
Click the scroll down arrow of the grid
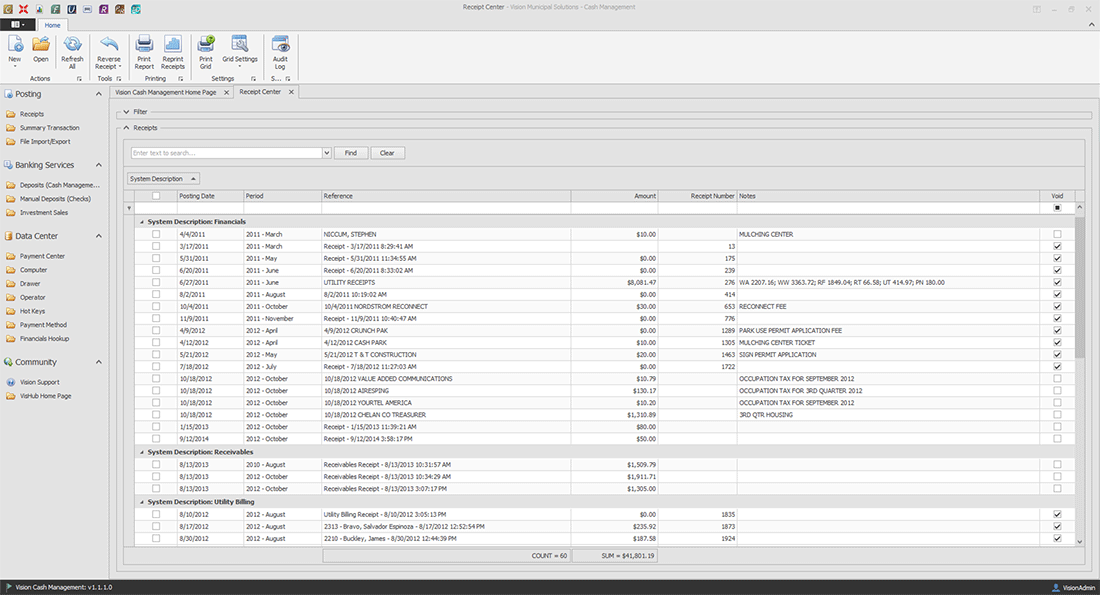pos(1079,542)
